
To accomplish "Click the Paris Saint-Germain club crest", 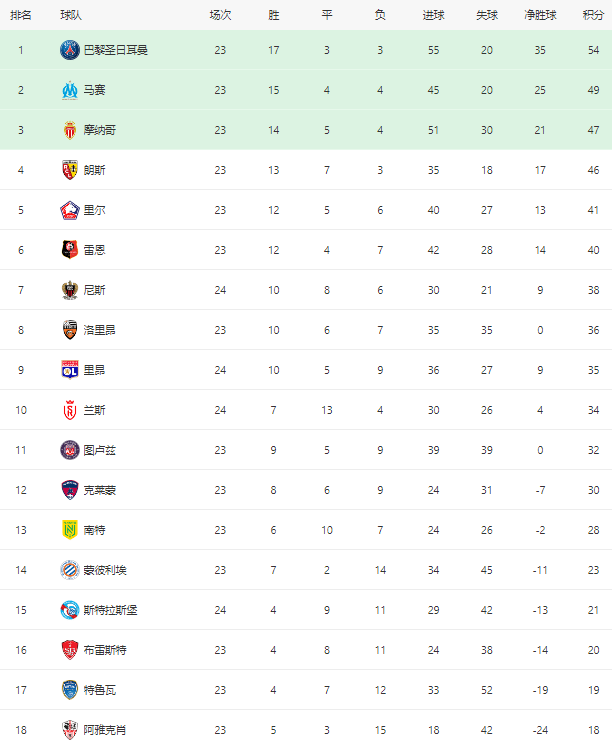I will (x=69, y=50).
